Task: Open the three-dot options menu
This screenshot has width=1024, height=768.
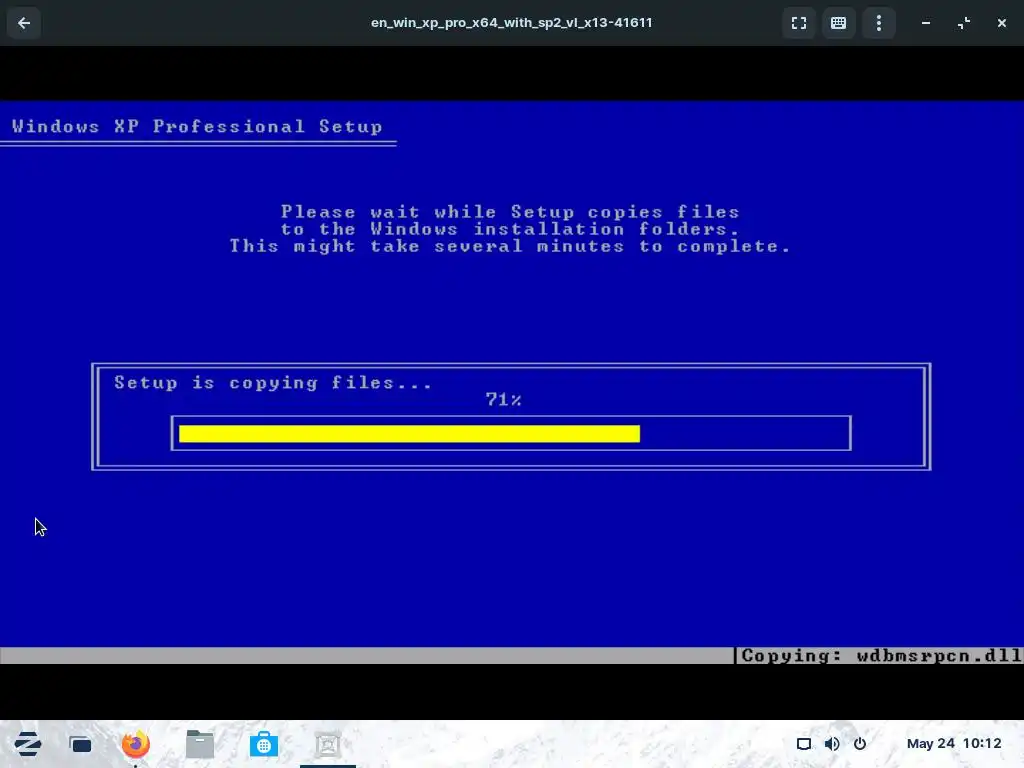Action: [879, 23]
